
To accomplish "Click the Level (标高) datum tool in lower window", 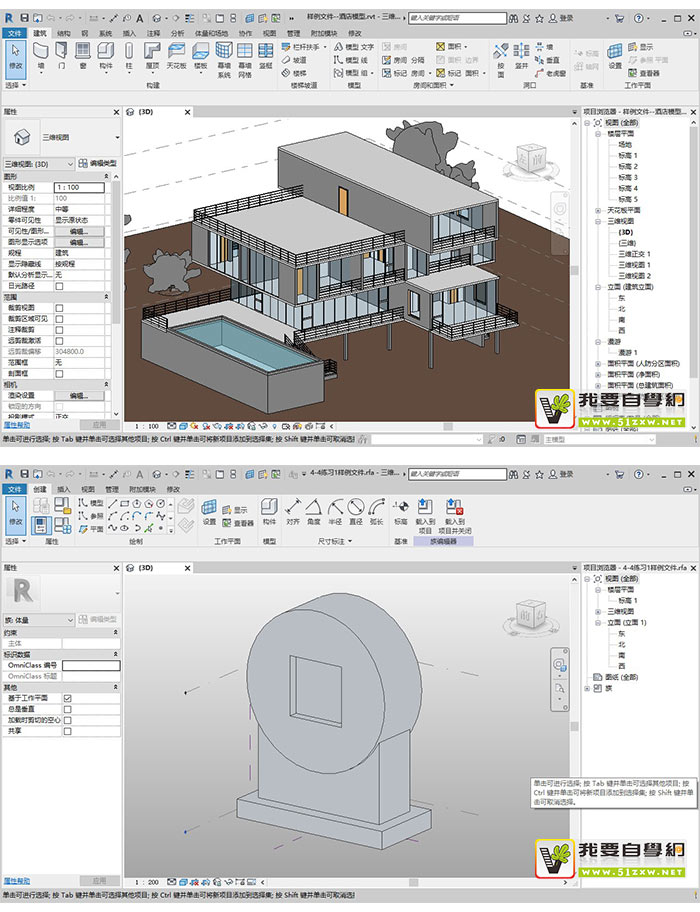I will tap(401, 512).
